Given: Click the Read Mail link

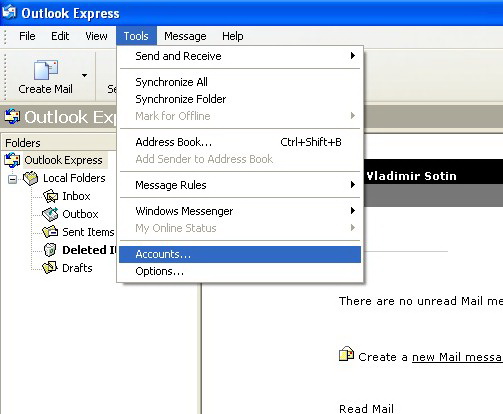Looking at the screenshot, I should [366, 409].
